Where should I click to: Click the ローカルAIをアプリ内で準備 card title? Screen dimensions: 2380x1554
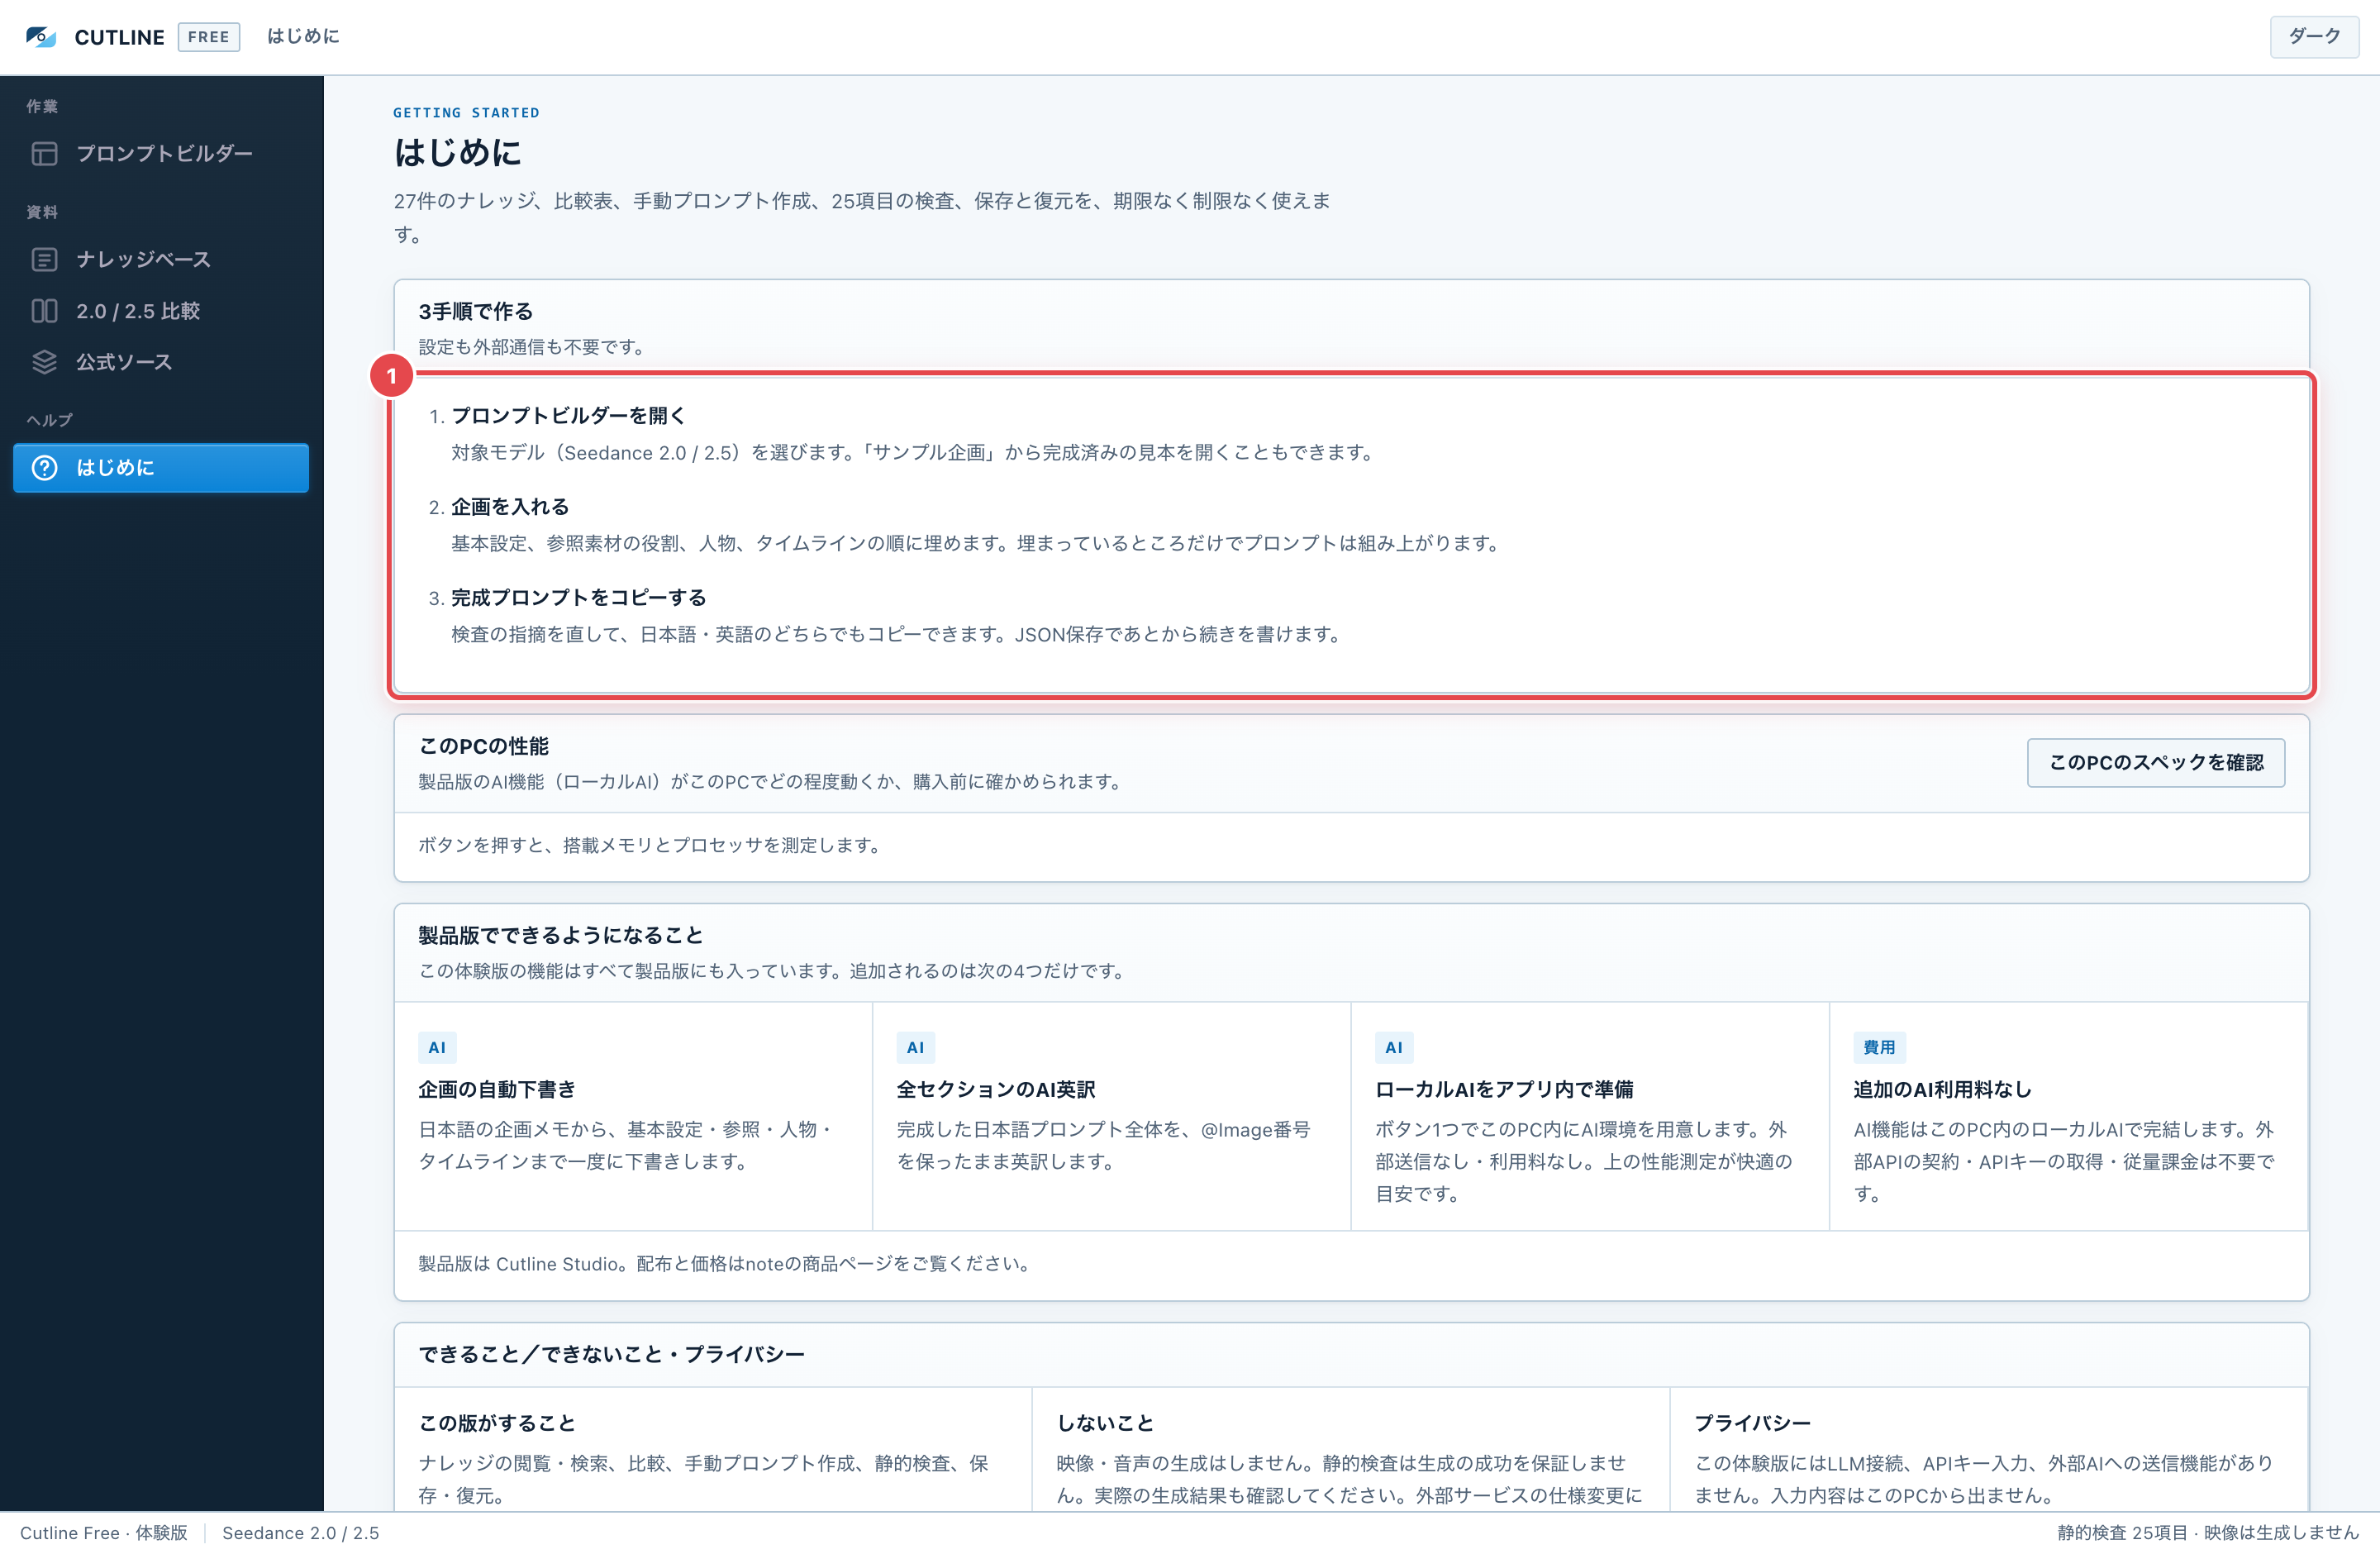point(1503,1089)
